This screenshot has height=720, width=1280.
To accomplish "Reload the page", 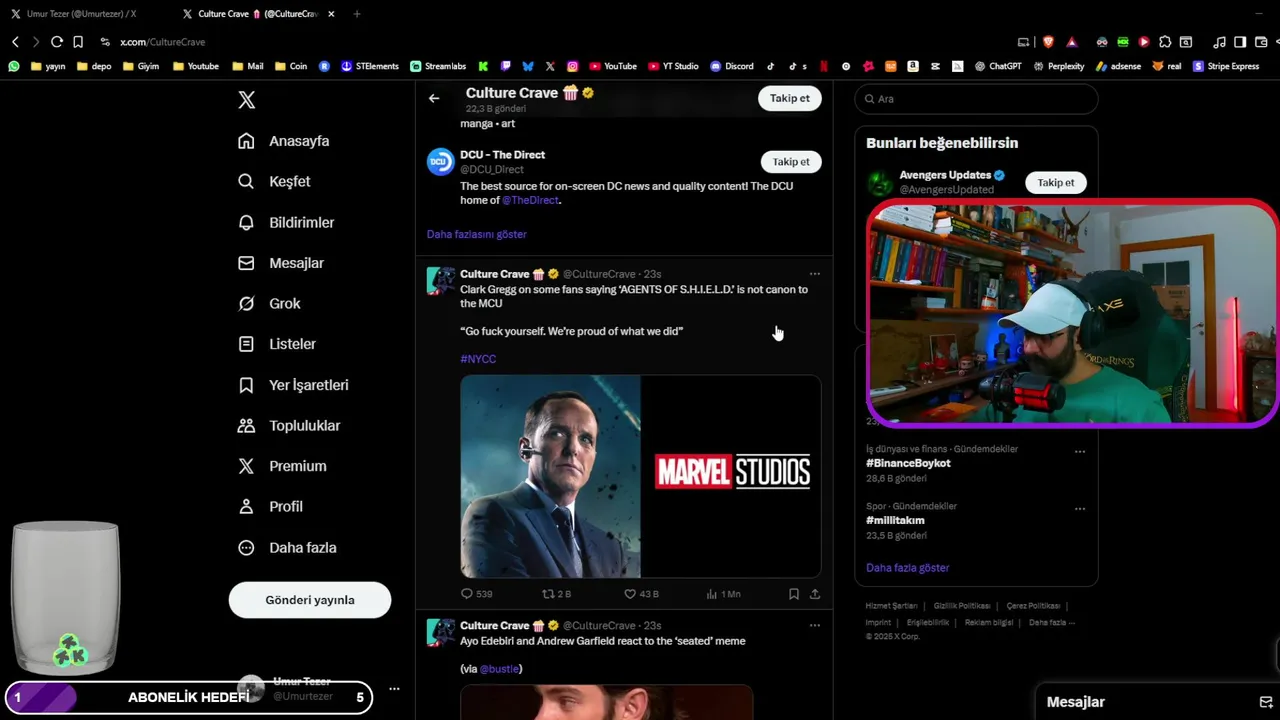I will pos(57,42).
